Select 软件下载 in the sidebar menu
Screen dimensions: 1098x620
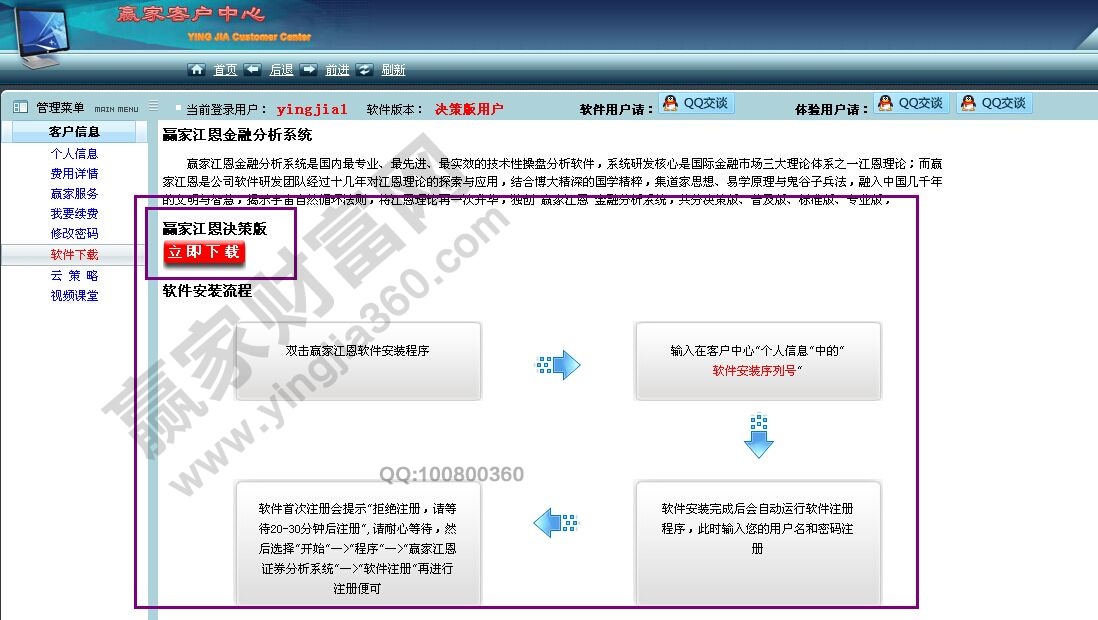click(75, 254)
